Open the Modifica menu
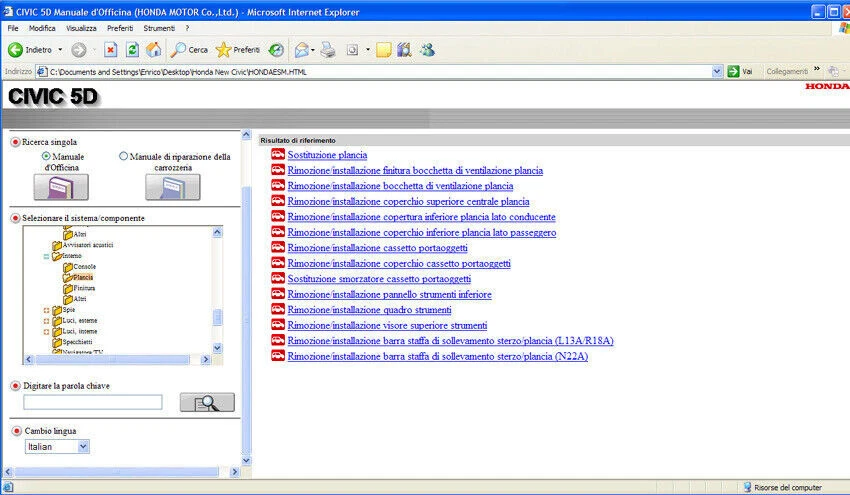The image size is (850, 495). click(42, 28)
